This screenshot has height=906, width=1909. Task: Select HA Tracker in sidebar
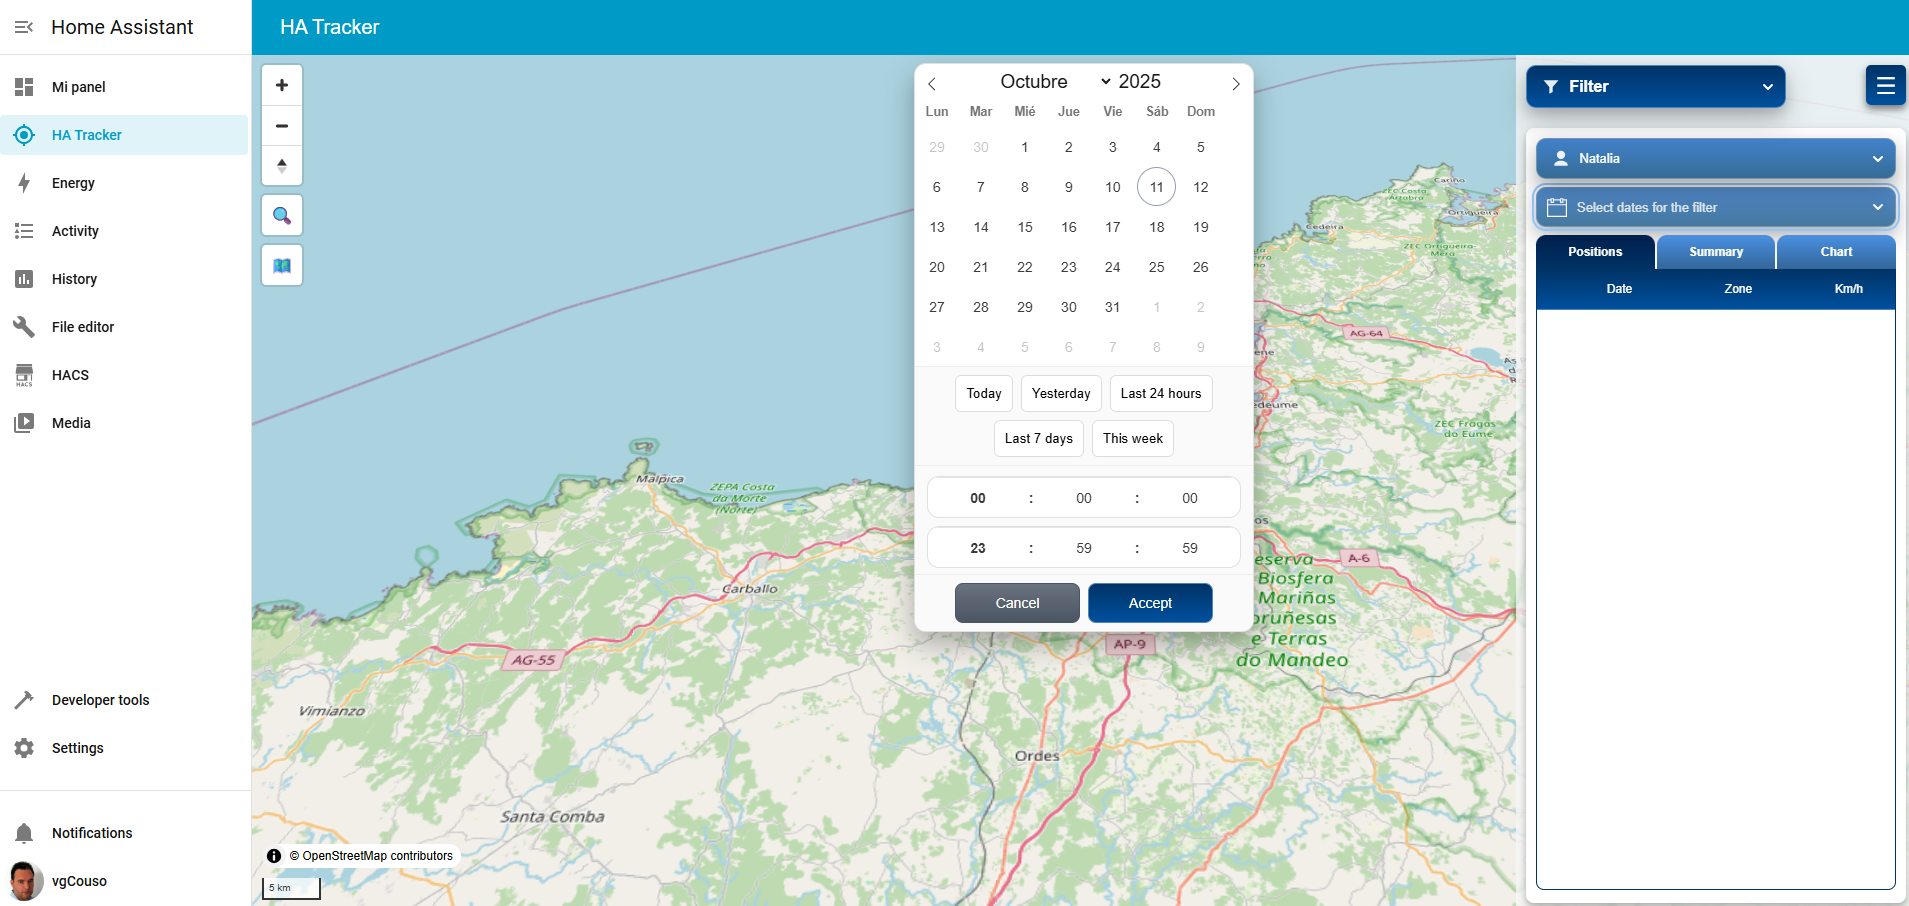(125, 135)
